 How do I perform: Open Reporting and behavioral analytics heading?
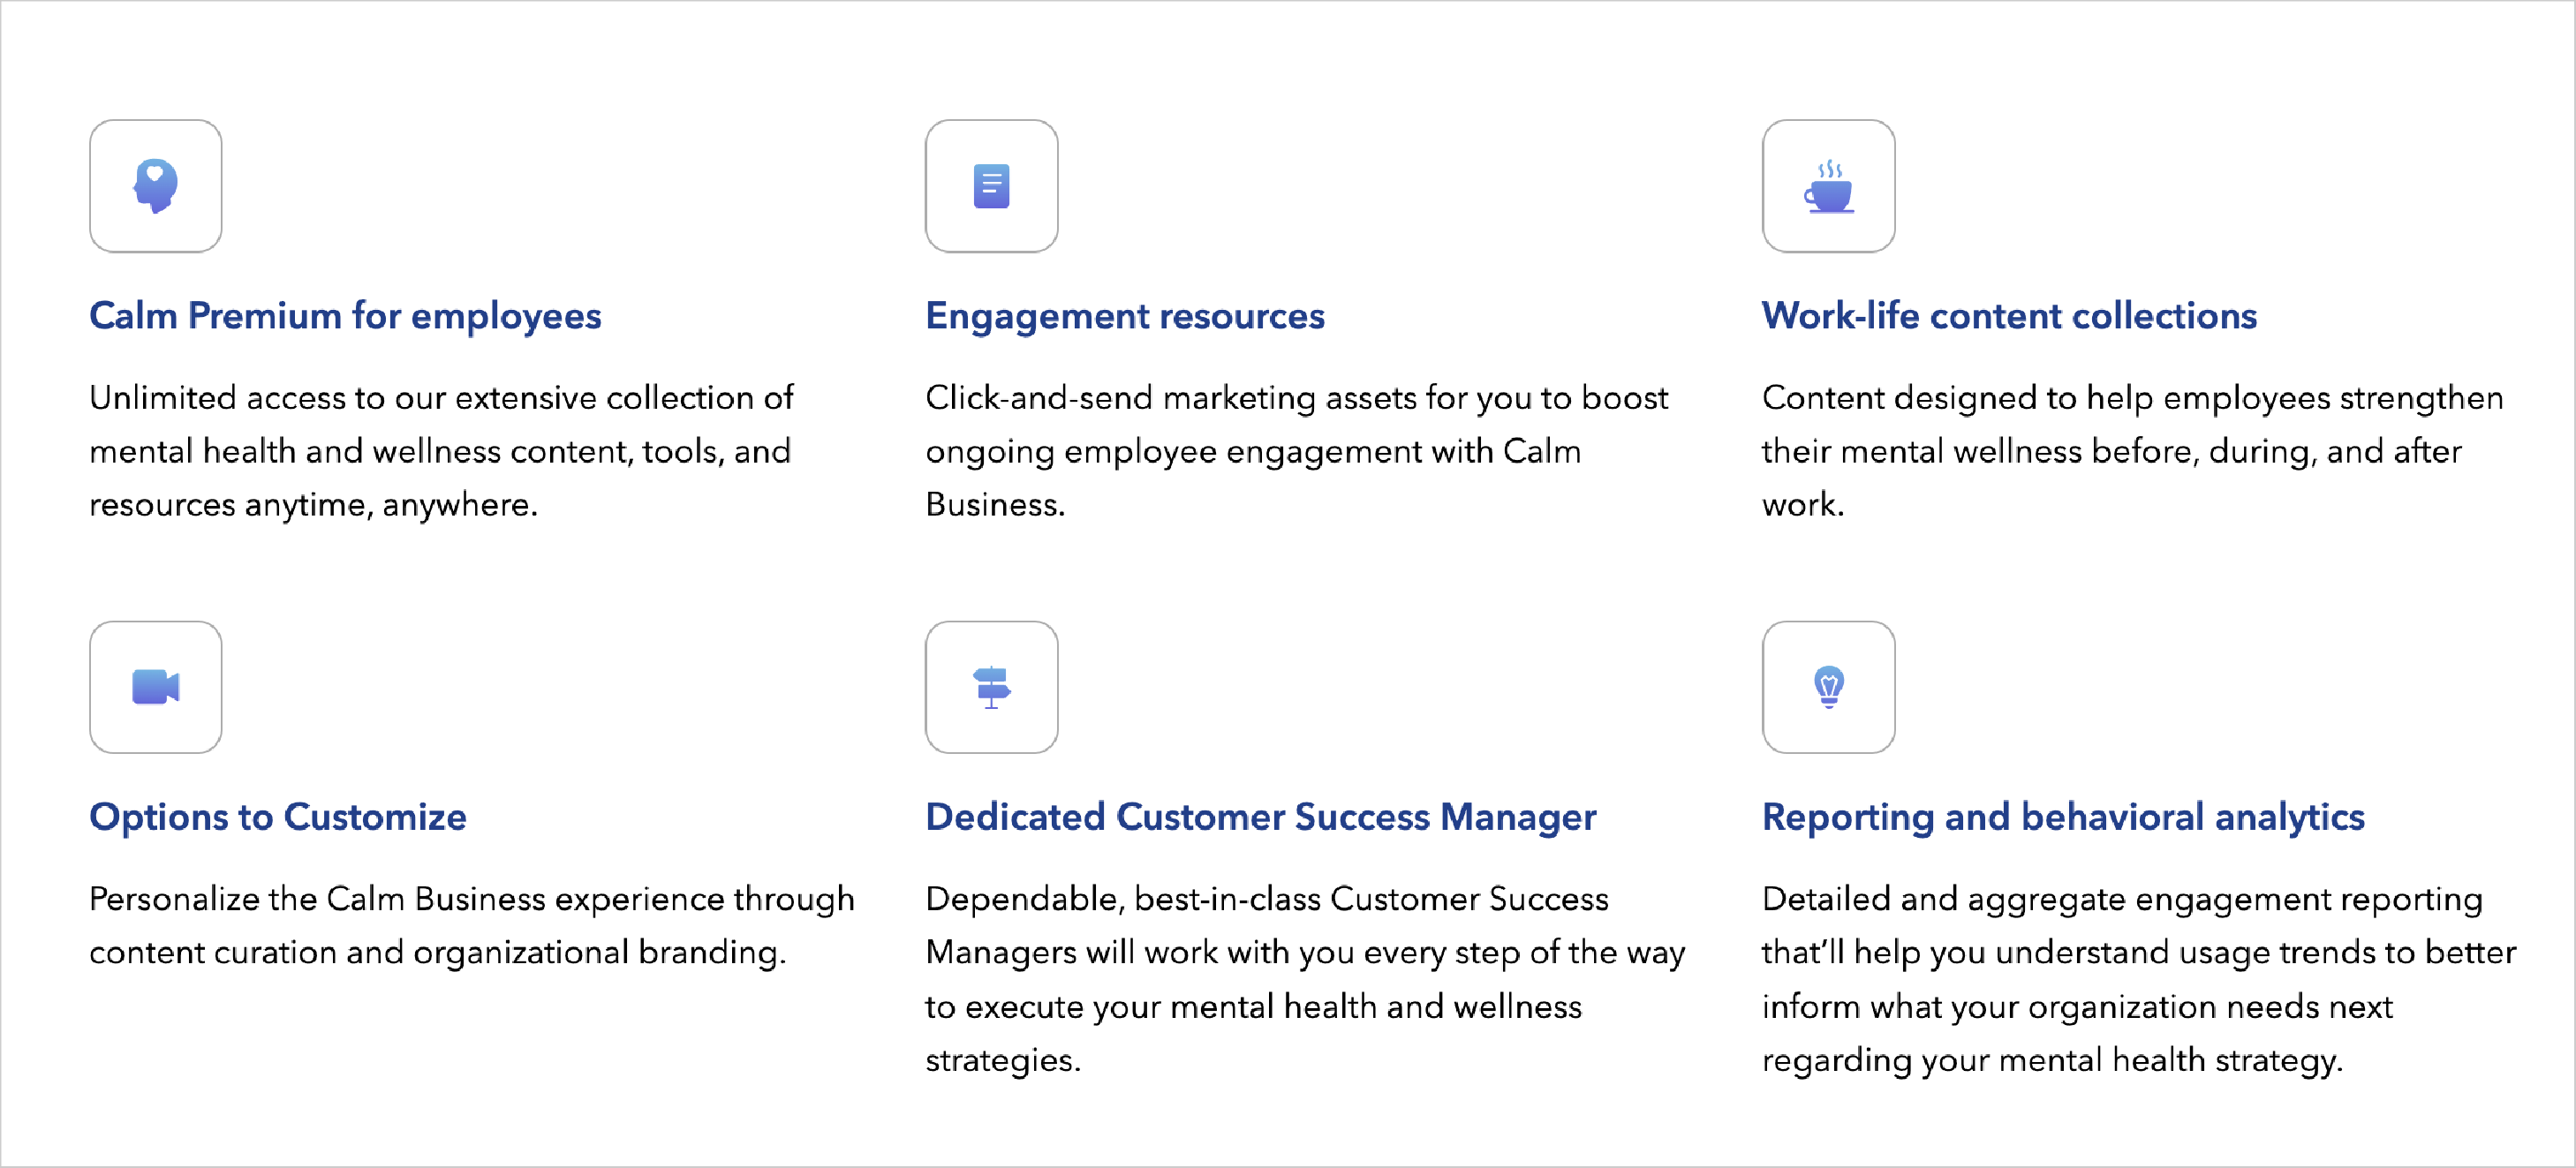tap(2063, 817)
